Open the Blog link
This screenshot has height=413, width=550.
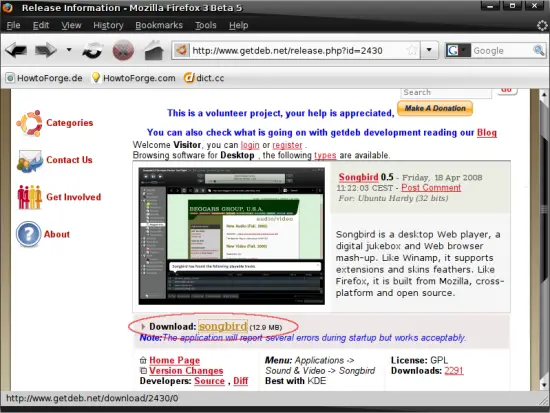coord(487,133)
